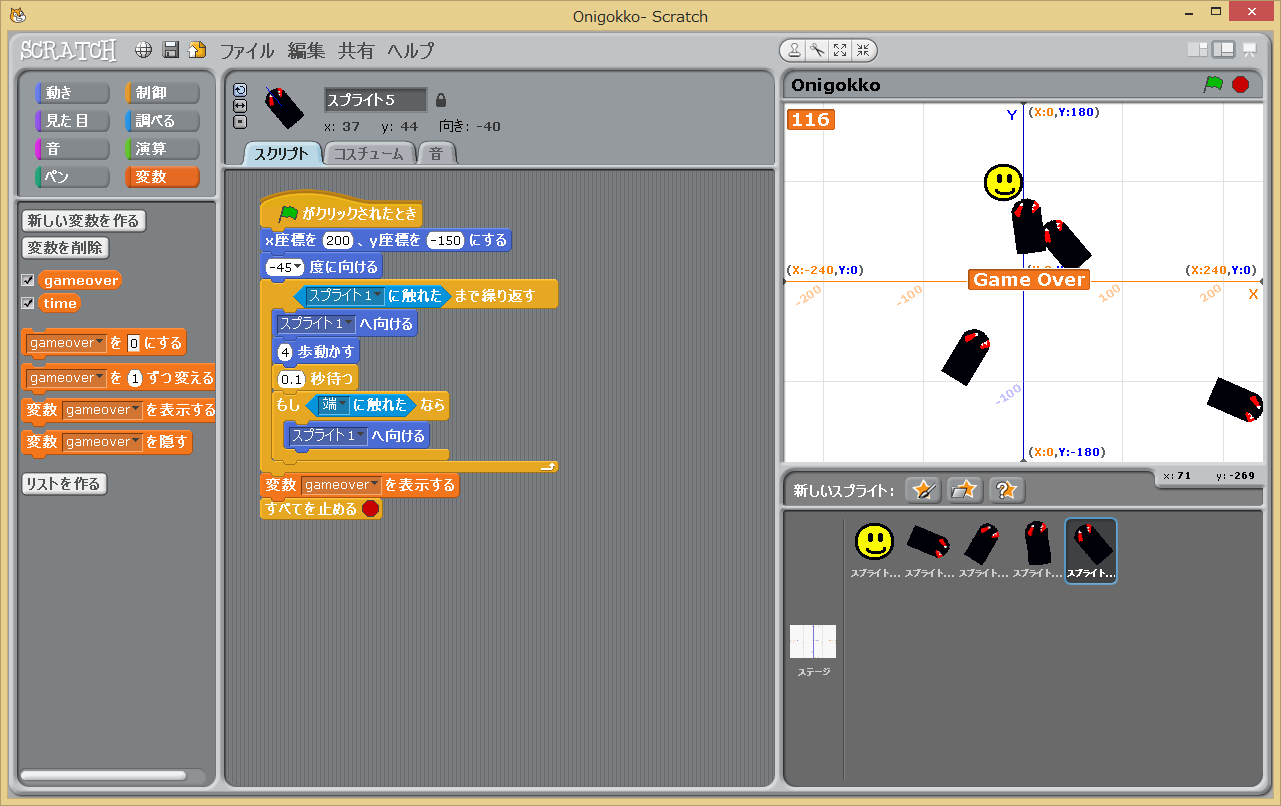The width and height of the screenshot is (1281, 806).
Task: Click the gameover variable reporter block
Action: tap(80, 281)
